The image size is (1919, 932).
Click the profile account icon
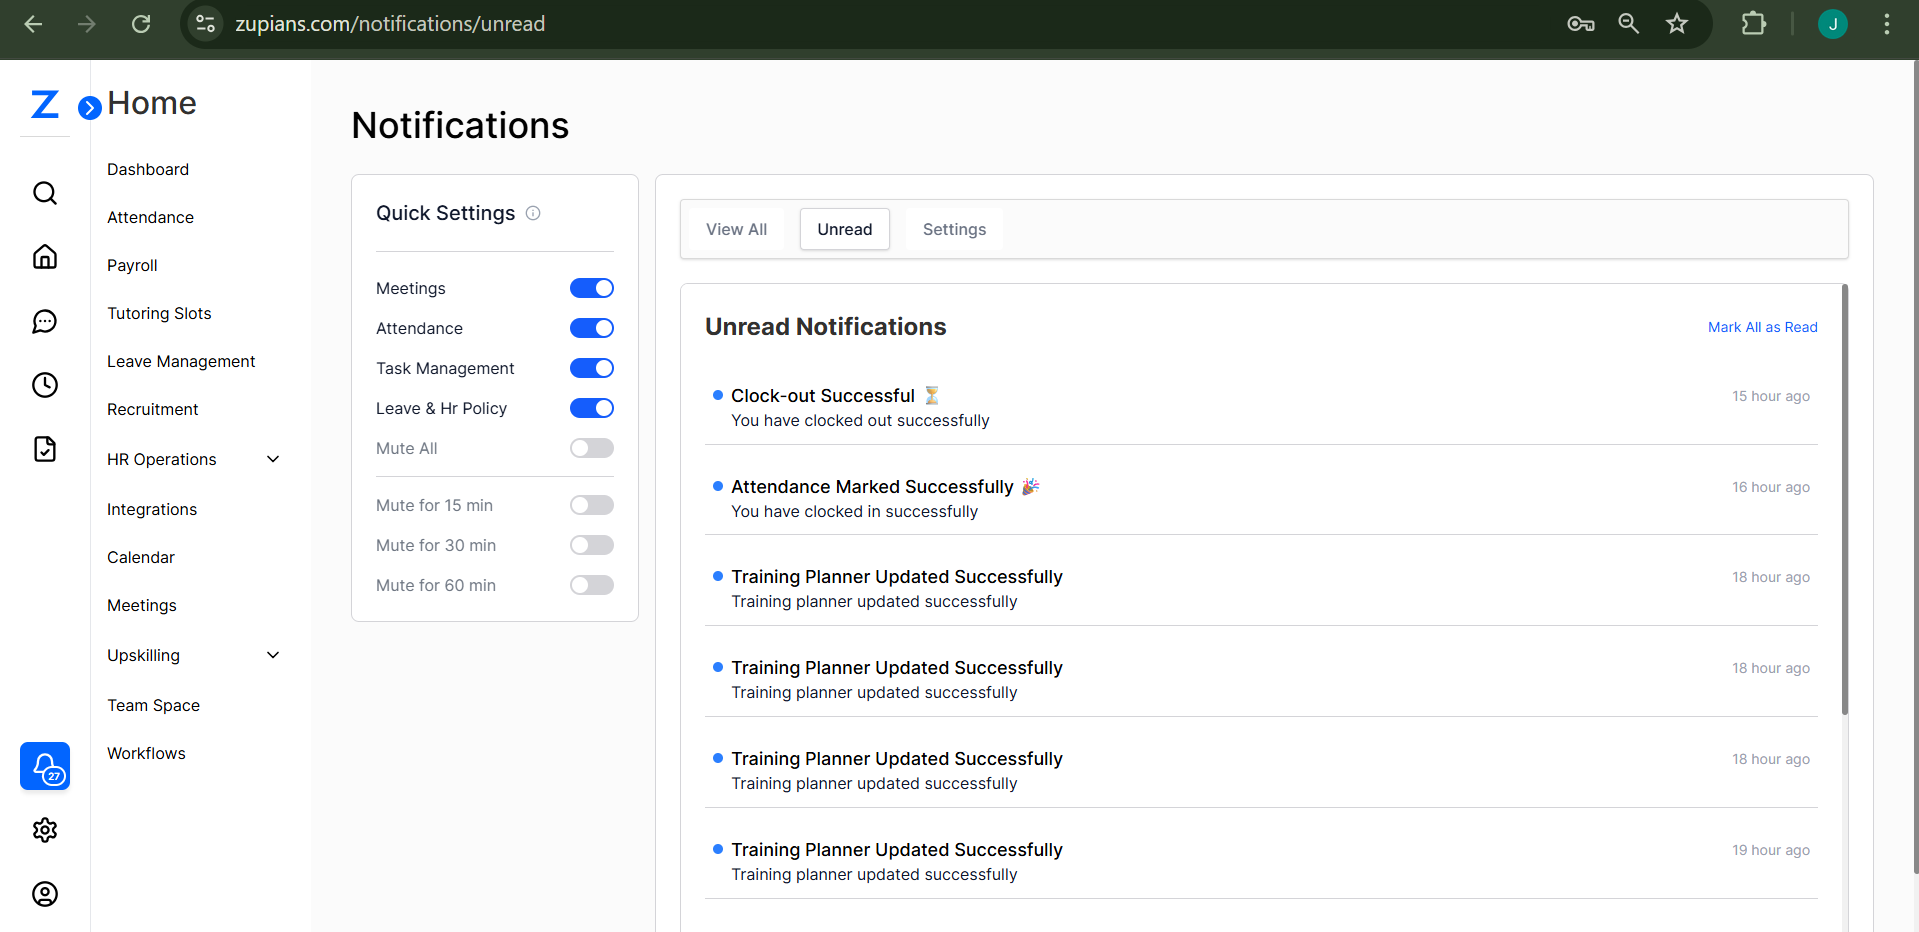[44, 894]
